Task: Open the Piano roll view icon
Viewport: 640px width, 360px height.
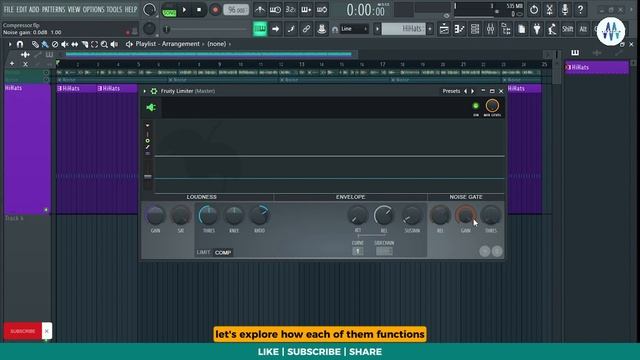Action: [x=460, y=29]
